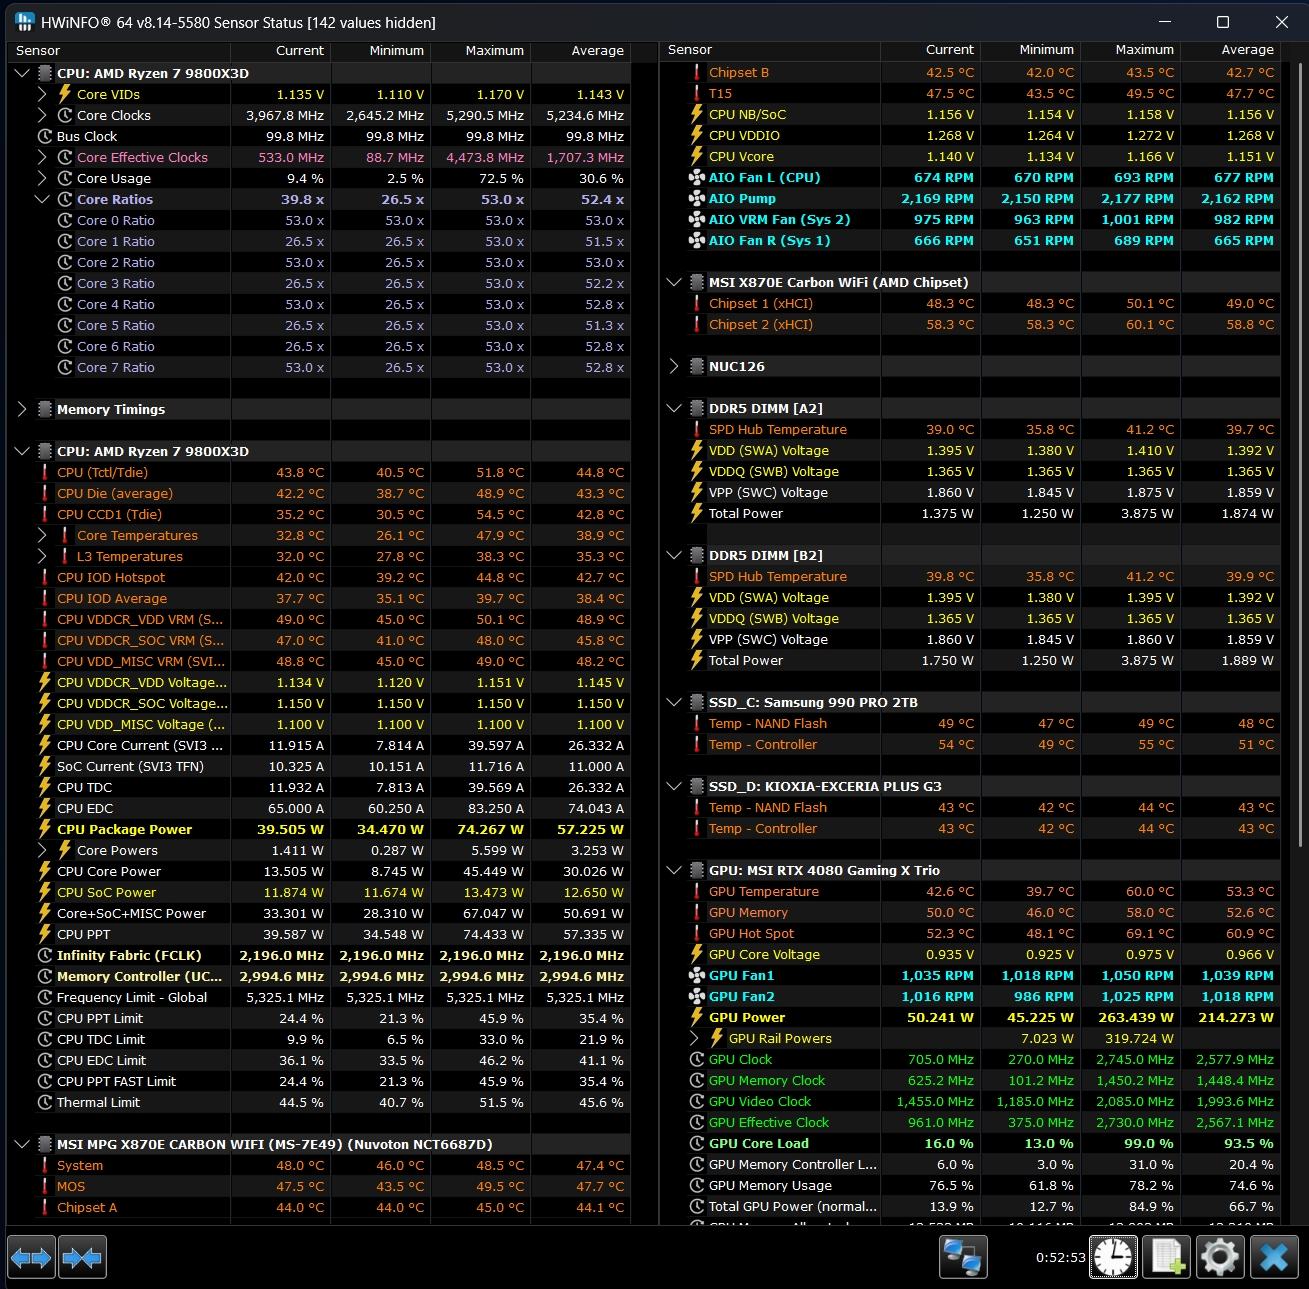Click the HWiNFO logo in the title bar
The image size is (1309, 1289).
[24, 22]
